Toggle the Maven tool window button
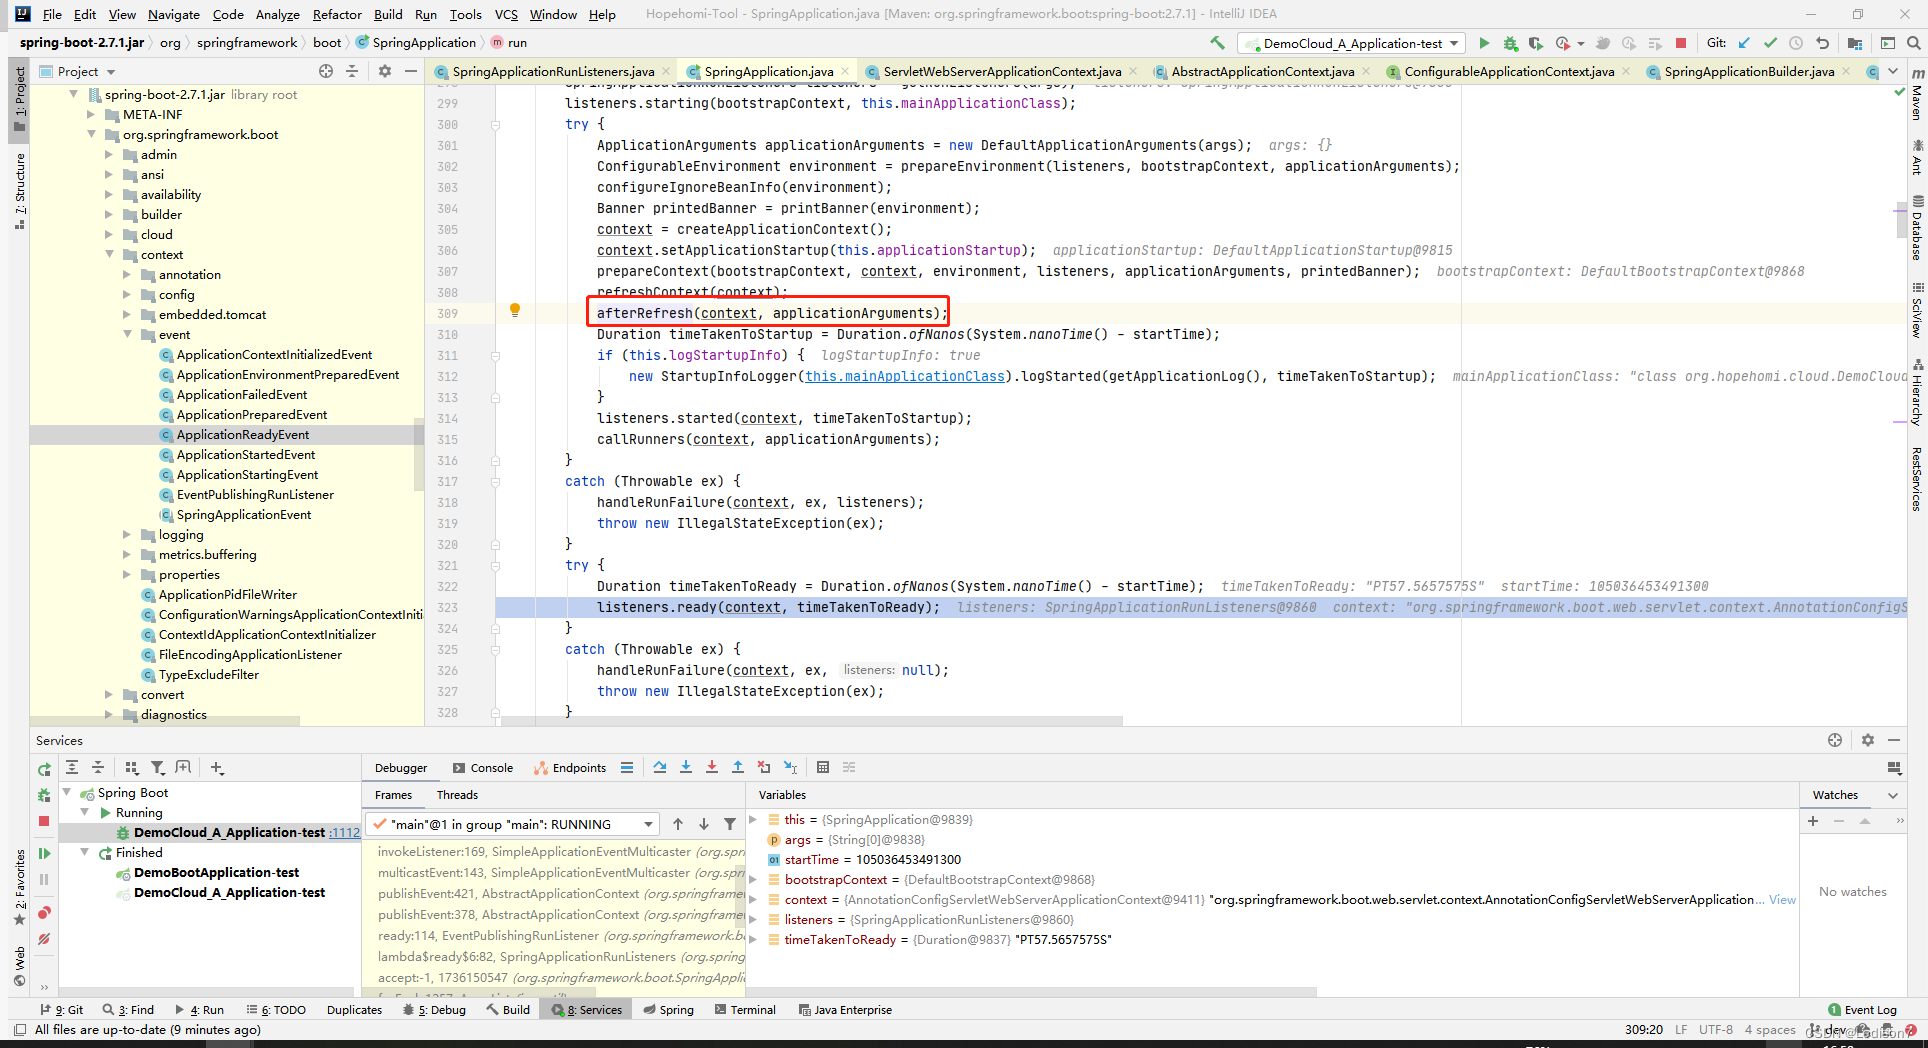Viewport: 1928px width, 1048px height. click(1917, 95)
